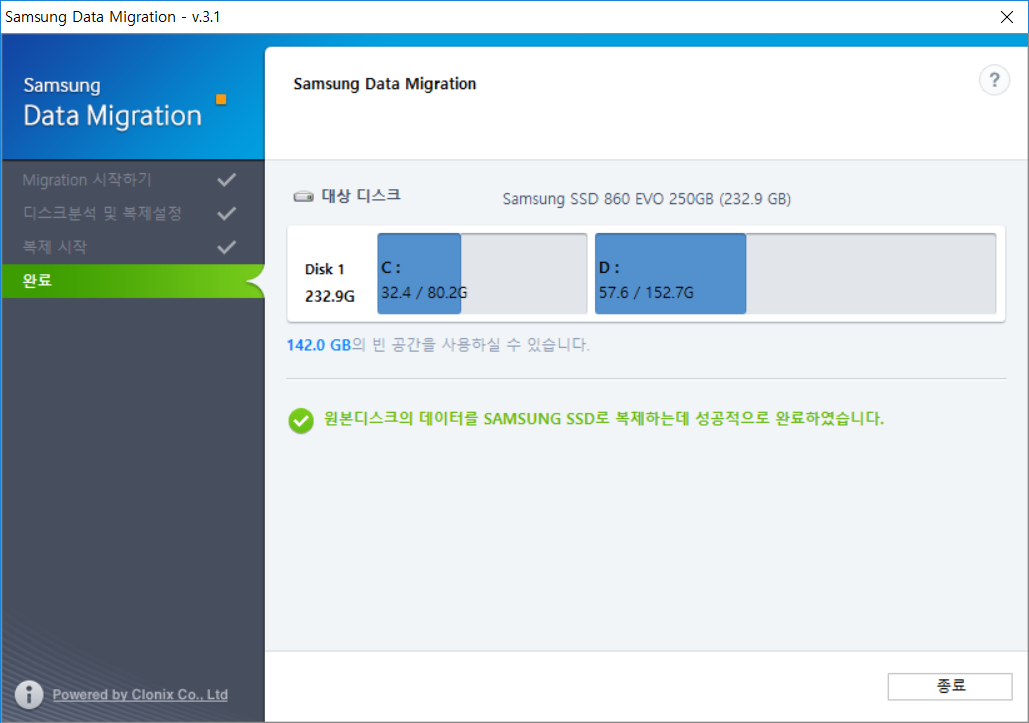The image size is (1029, 723).
Task: Click the target disk drive icon
Action: point(303,196)
